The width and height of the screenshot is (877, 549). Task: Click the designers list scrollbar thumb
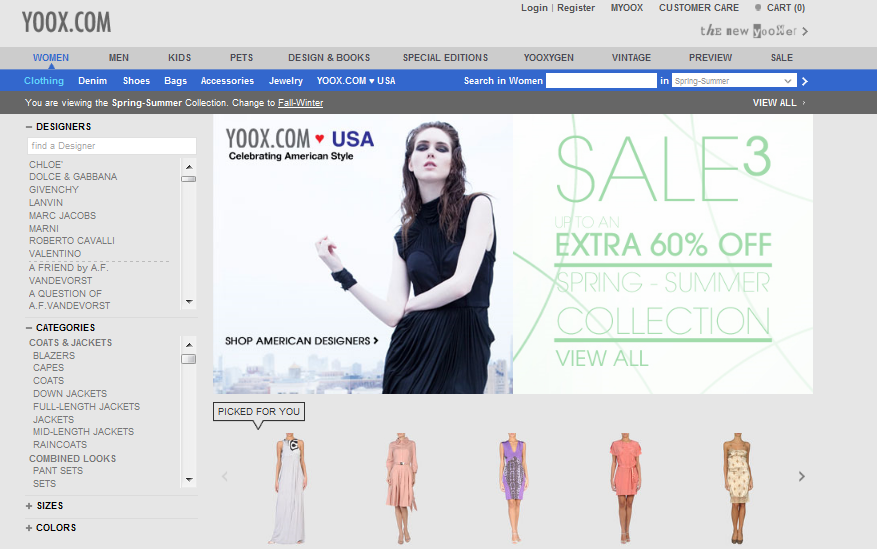point(189,179)
